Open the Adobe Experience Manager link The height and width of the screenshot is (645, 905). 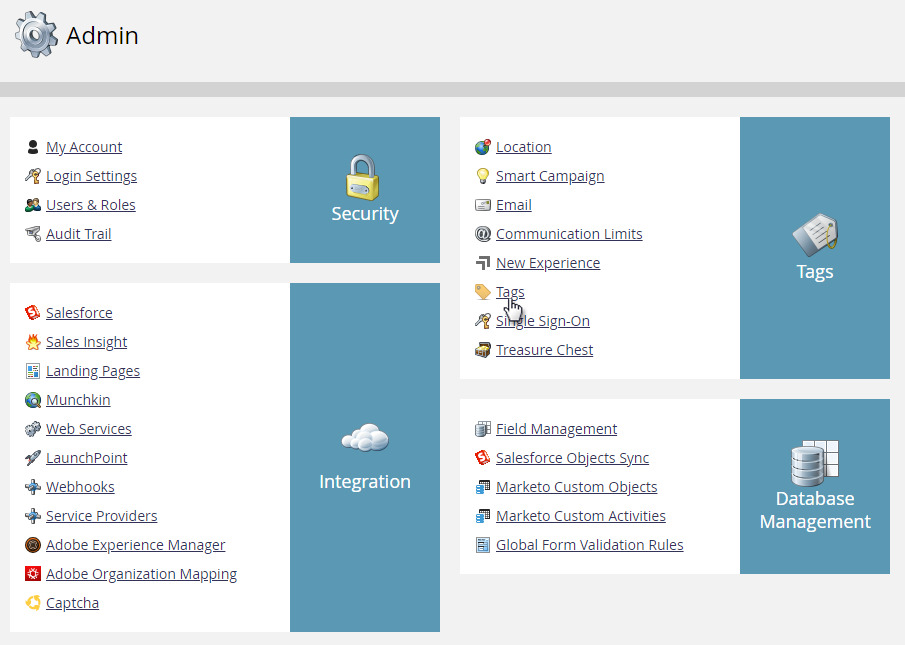(136, 545)
